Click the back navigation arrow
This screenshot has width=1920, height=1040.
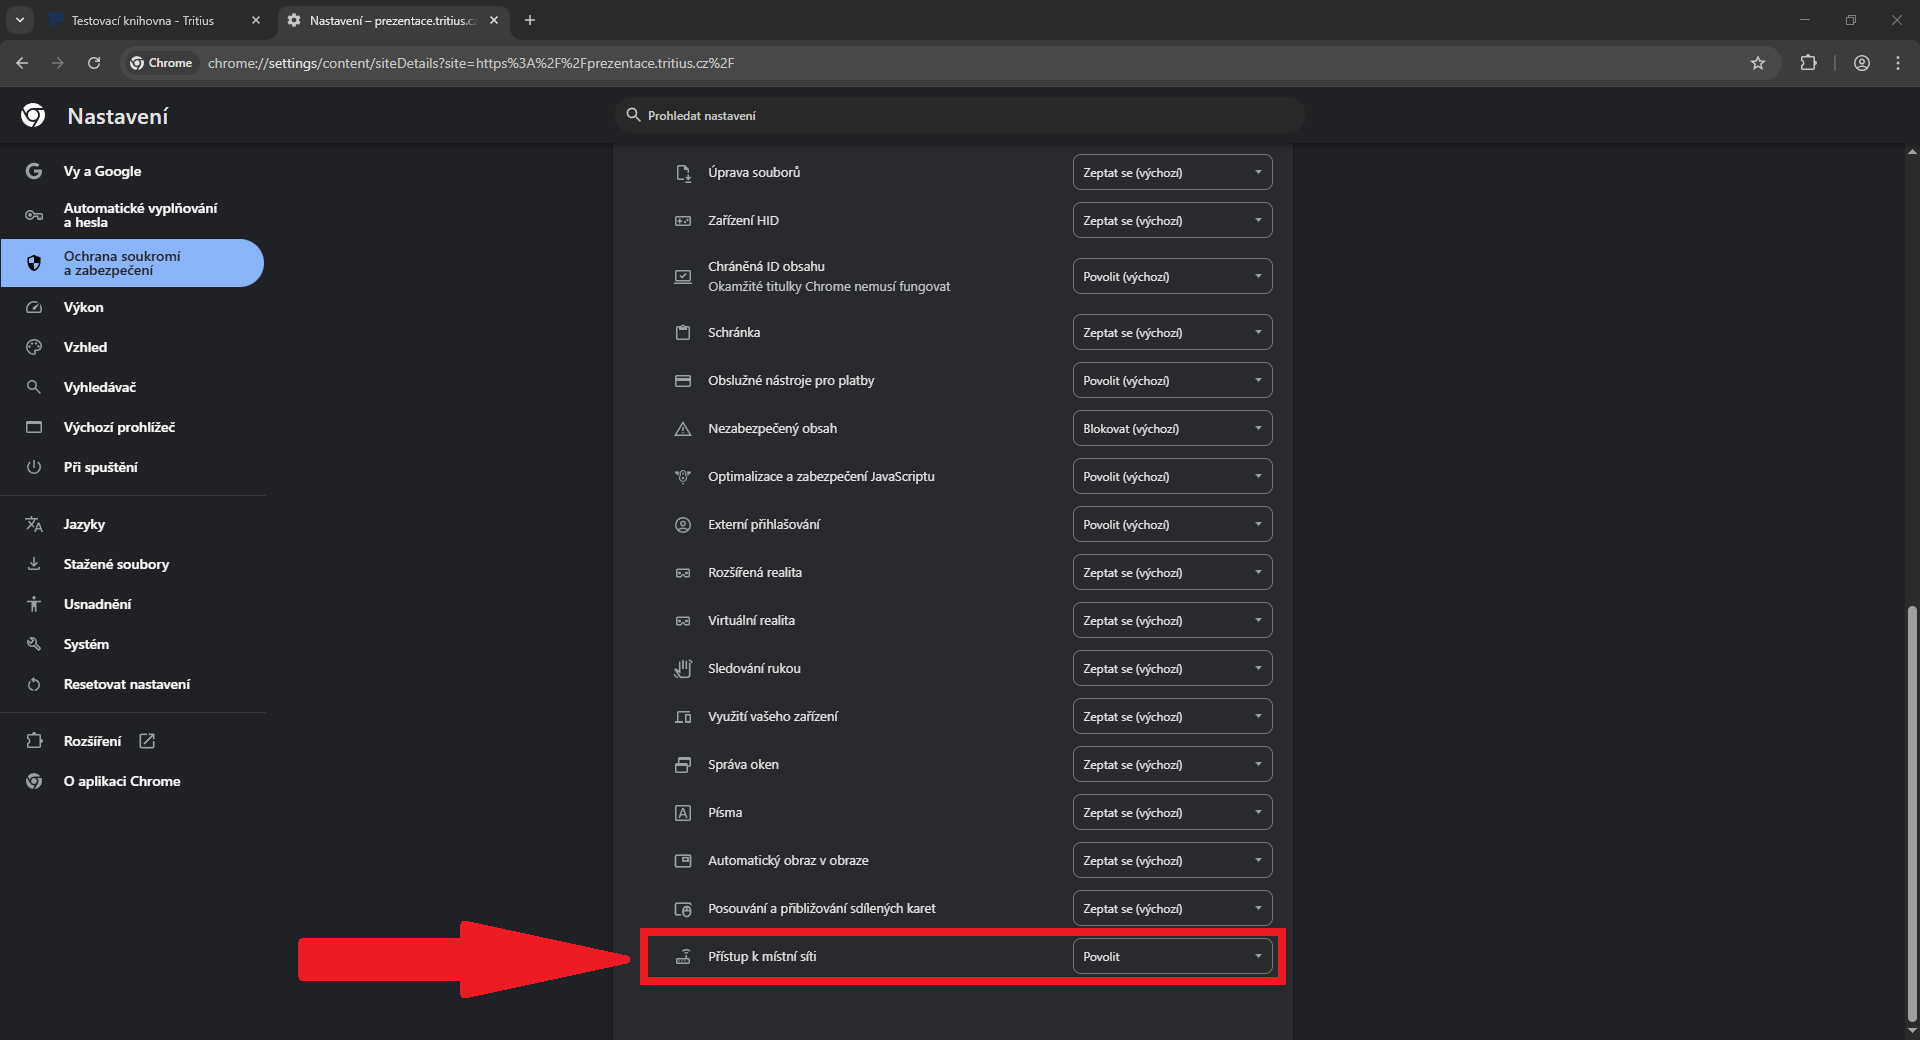coord(22,63)
